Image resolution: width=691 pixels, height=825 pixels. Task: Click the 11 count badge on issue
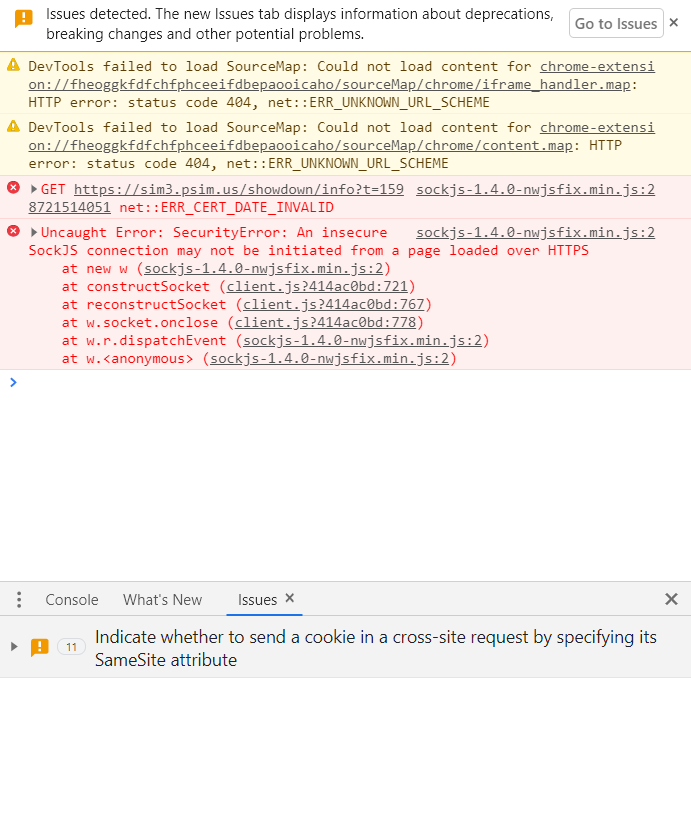click(x=71, y=647)
